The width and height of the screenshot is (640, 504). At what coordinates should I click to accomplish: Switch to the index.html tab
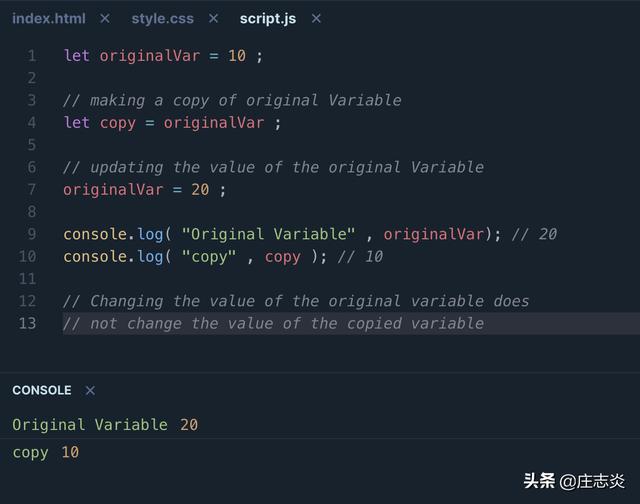click(x=48, y=19)
